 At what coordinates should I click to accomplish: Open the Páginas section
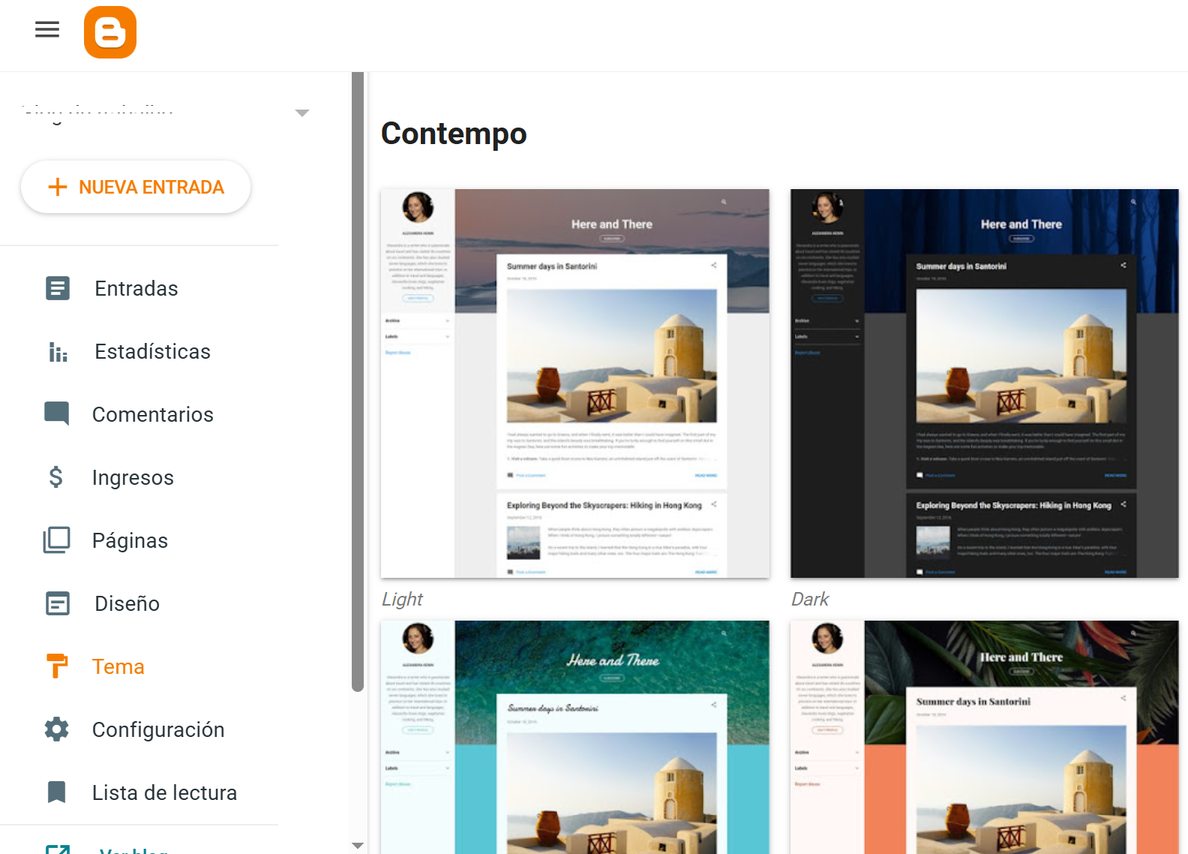click(130, 541)
